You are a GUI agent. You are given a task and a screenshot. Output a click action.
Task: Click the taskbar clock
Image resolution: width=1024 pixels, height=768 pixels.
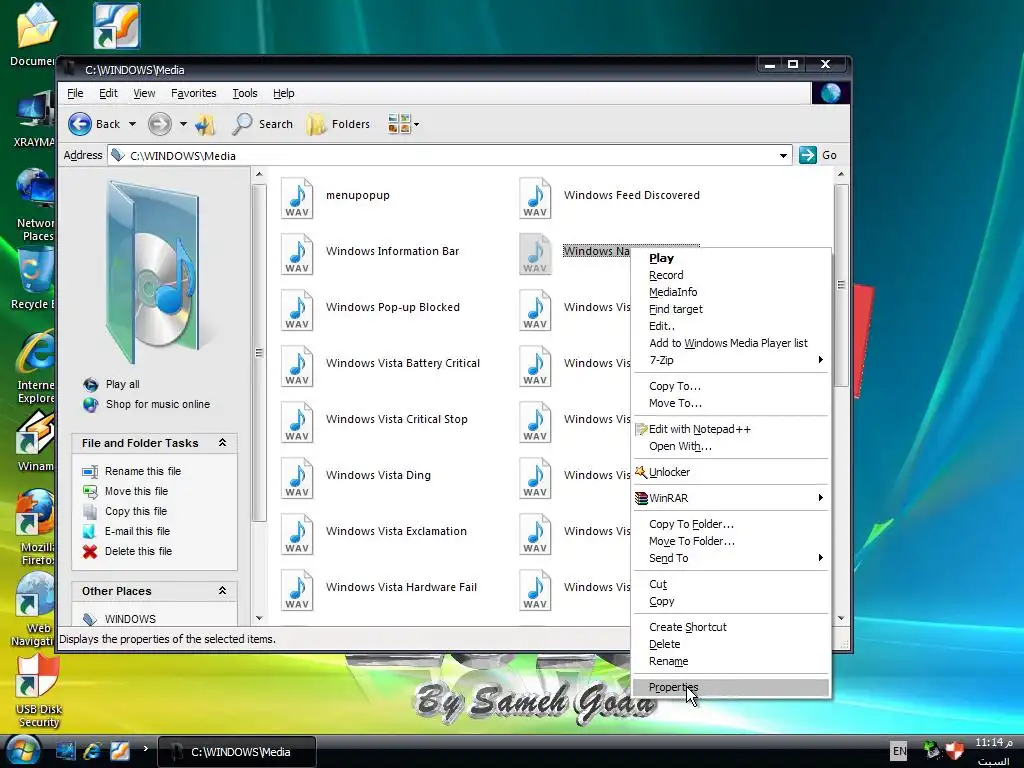pyautogui.click(x=993, y=751)
